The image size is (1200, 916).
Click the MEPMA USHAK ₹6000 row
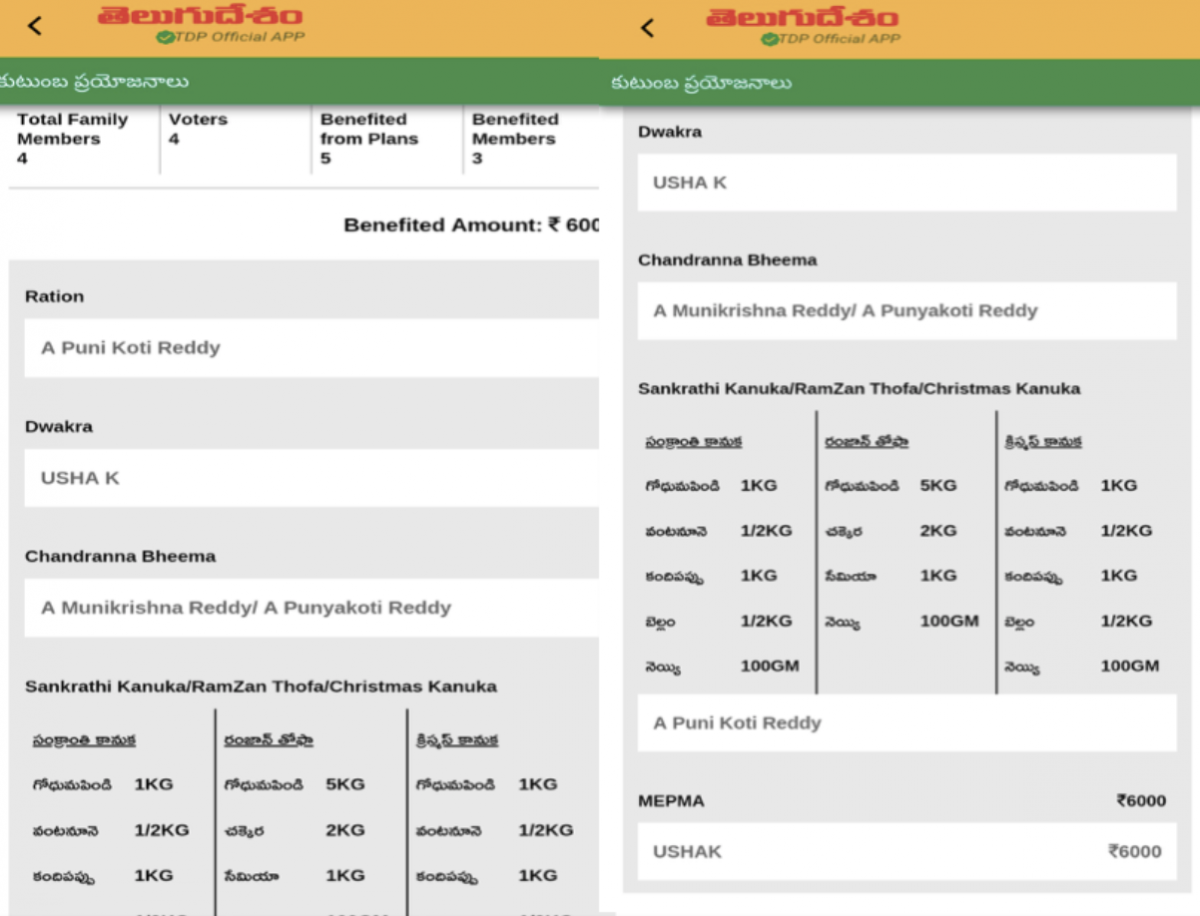coord(906,852)
